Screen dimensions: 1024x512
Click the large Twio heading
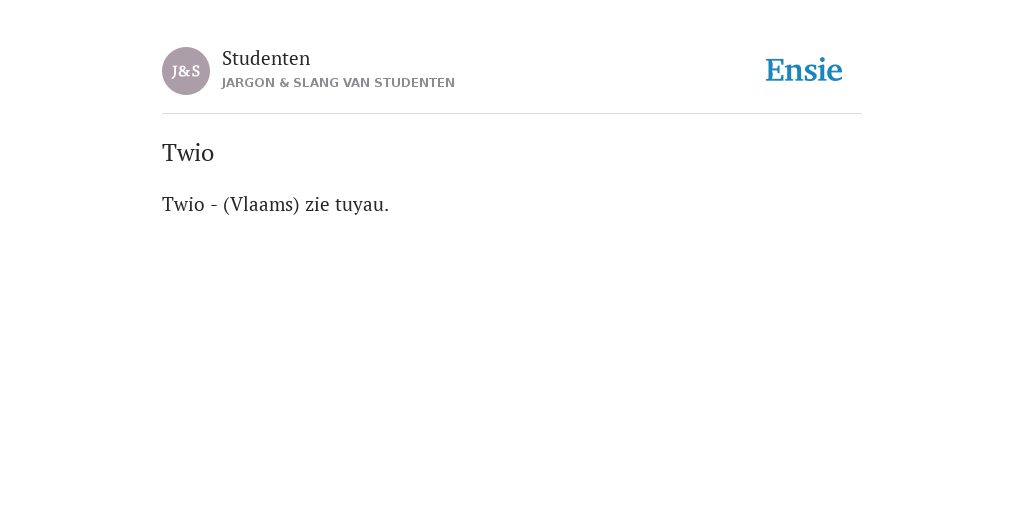[x=188, y=153]
